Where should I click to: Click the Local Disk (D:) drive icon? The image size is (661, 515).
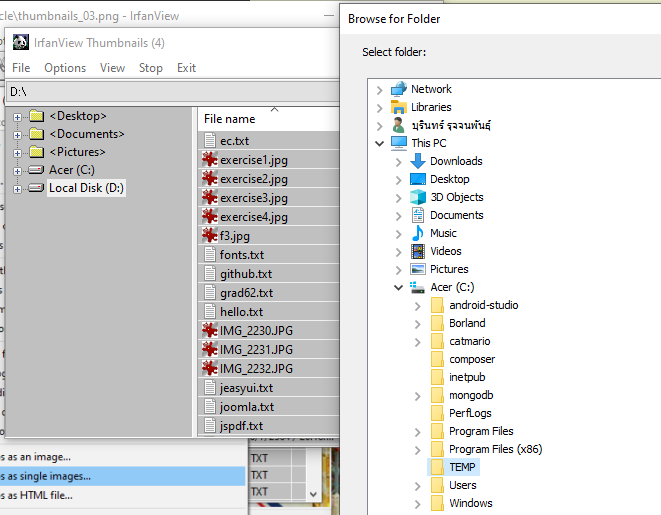pyautogui.click(x=36, y=188)
